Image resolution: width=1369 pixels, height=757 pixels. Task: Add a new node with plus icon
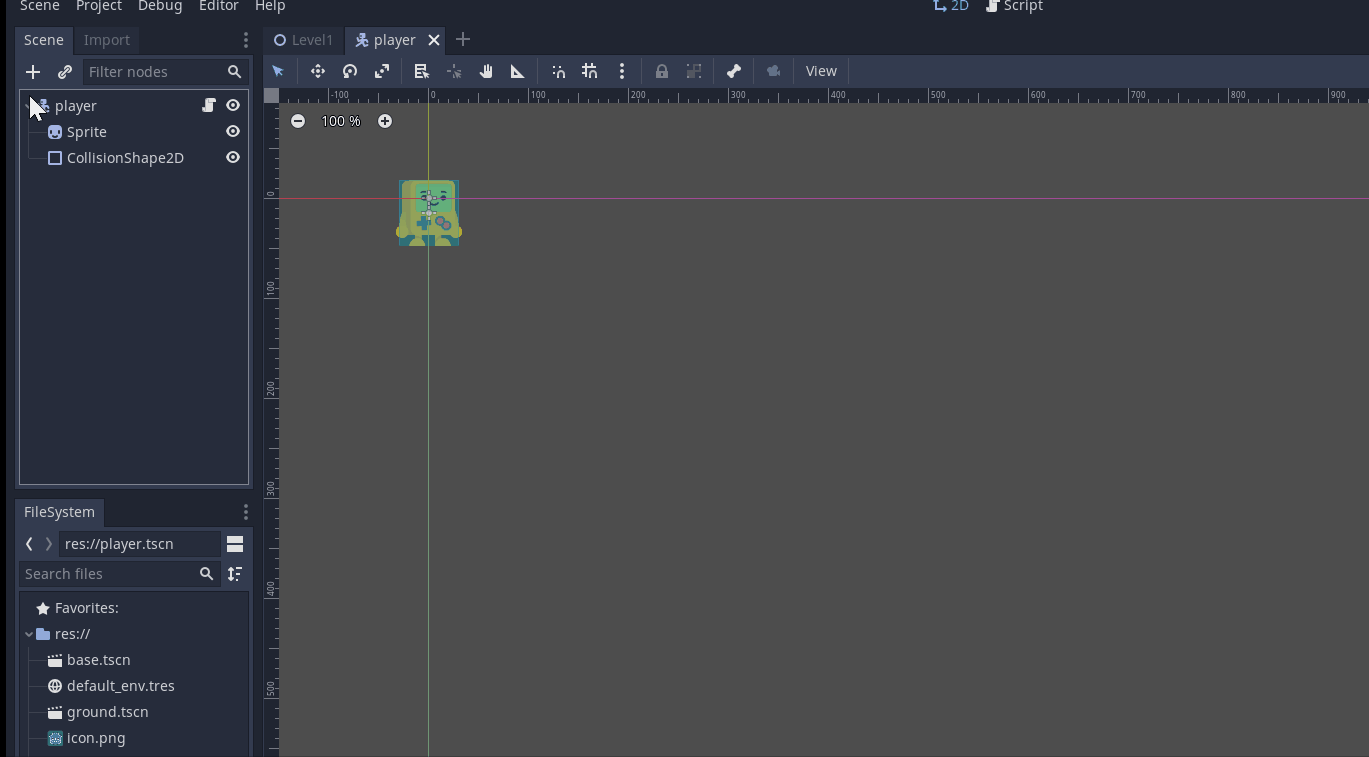(33, 72)
